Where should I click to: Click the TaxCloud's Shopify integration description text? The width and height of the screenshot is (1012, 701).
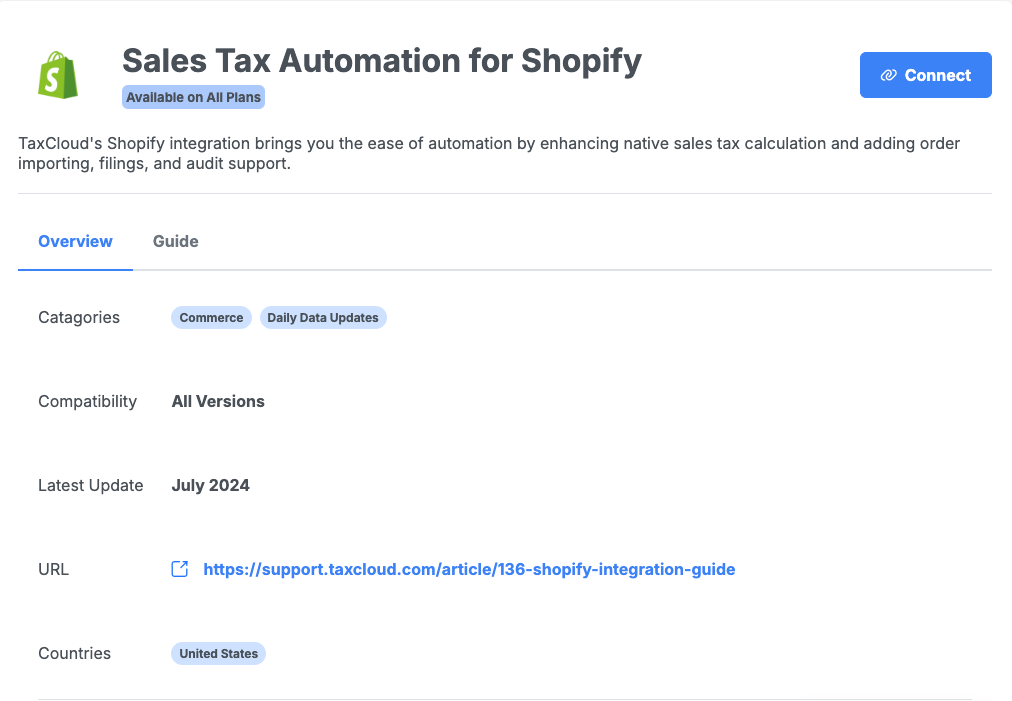click(x=489, y=153)
